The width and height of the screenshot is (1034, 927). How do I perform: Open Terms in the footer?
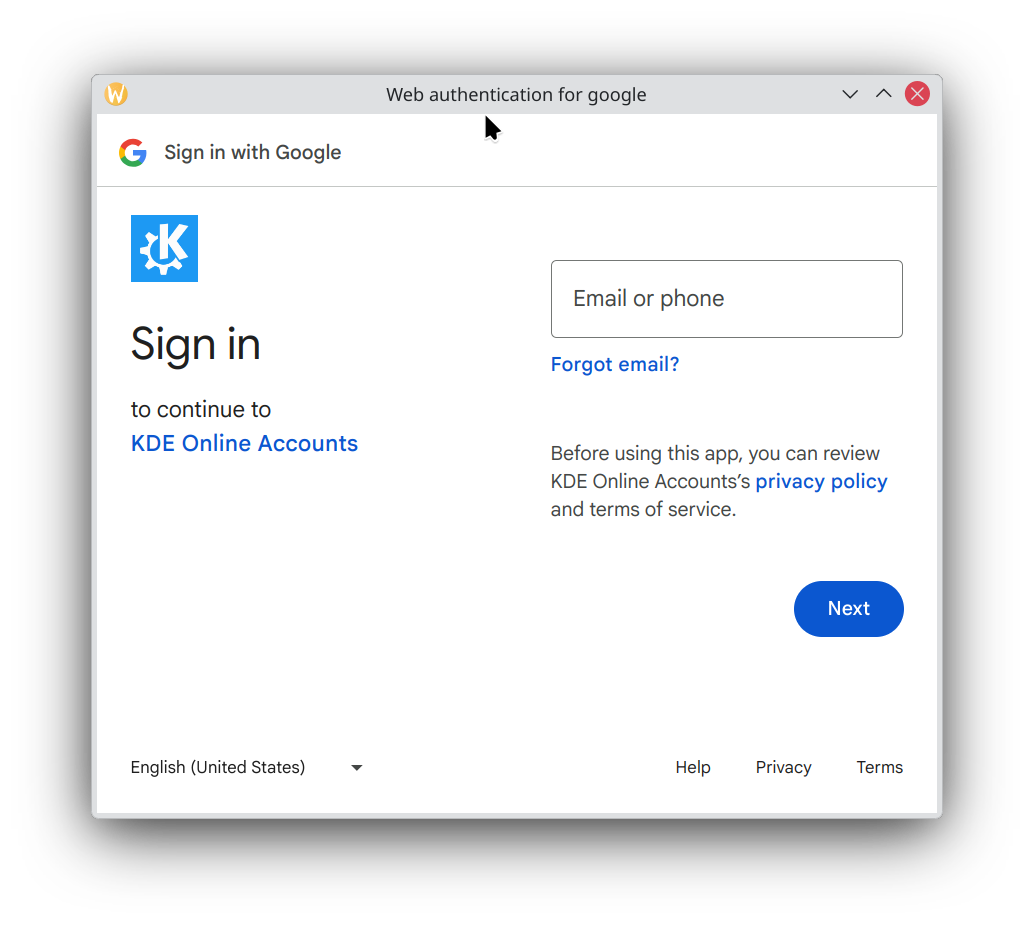click(880, 767)
